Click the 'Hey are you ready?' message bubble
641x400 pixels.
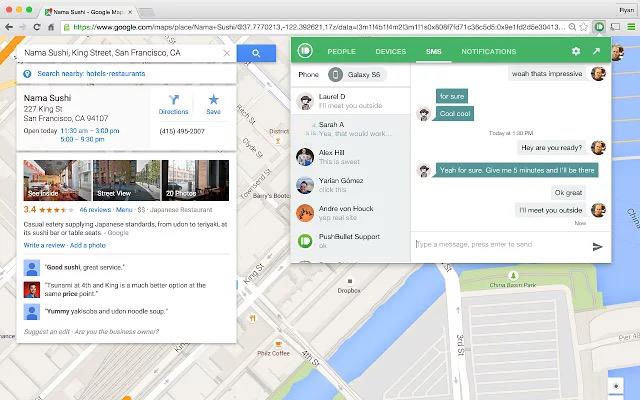[x=551, y=148]
